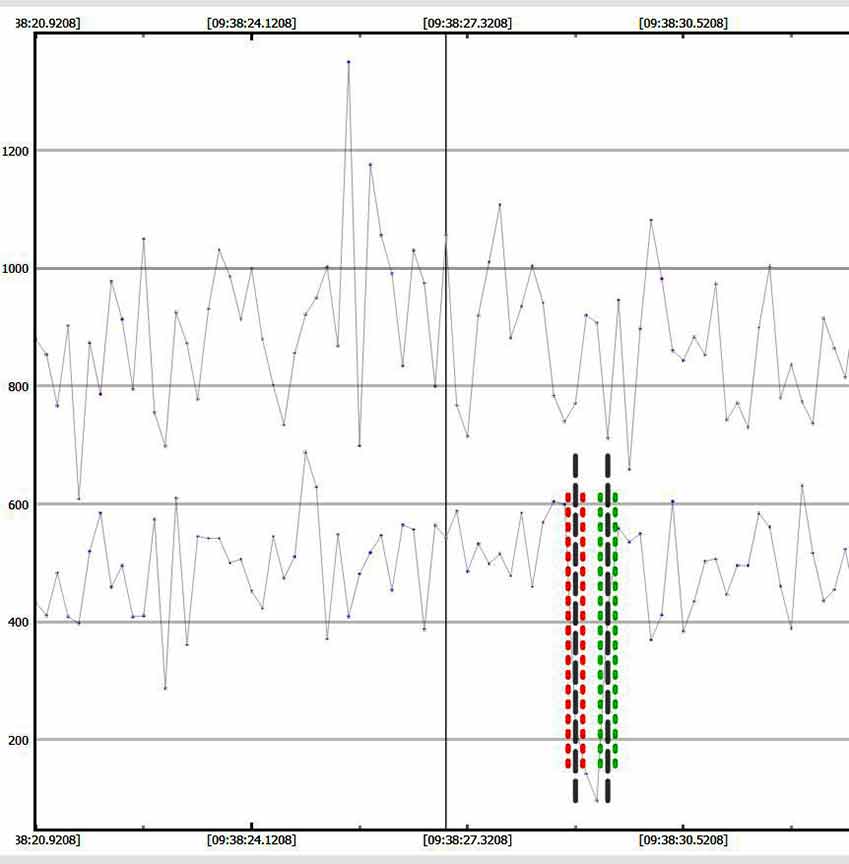Click the 800 y-axis label
Viewport: 849px width, 864px height.
pos(18,387)
